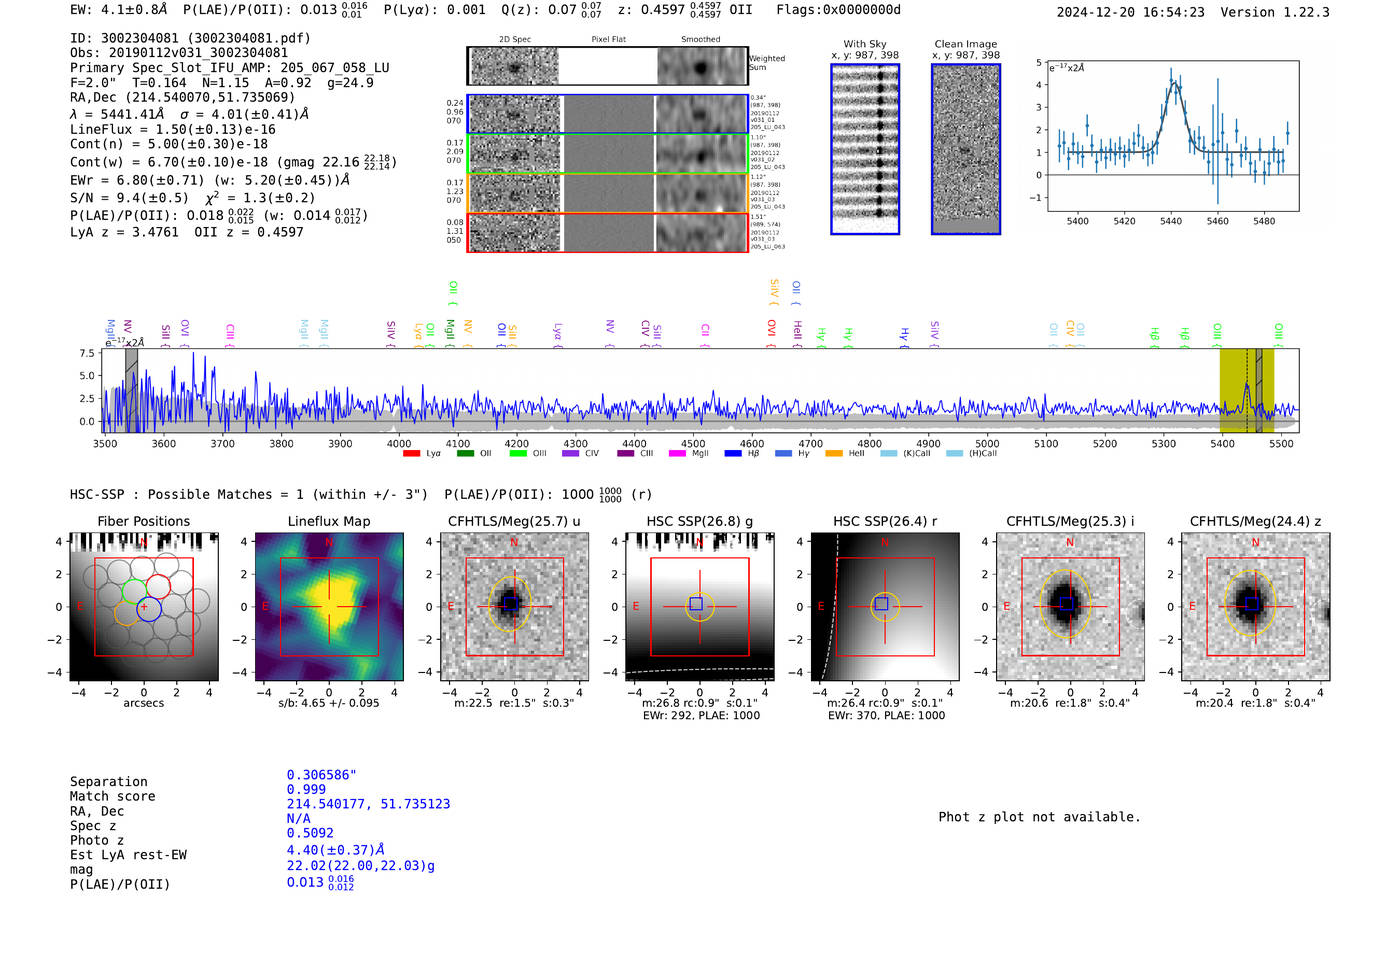Click the Weighted Sum 2D Spec image
The height and width of the screenshot is (953, 1400).
514,66
